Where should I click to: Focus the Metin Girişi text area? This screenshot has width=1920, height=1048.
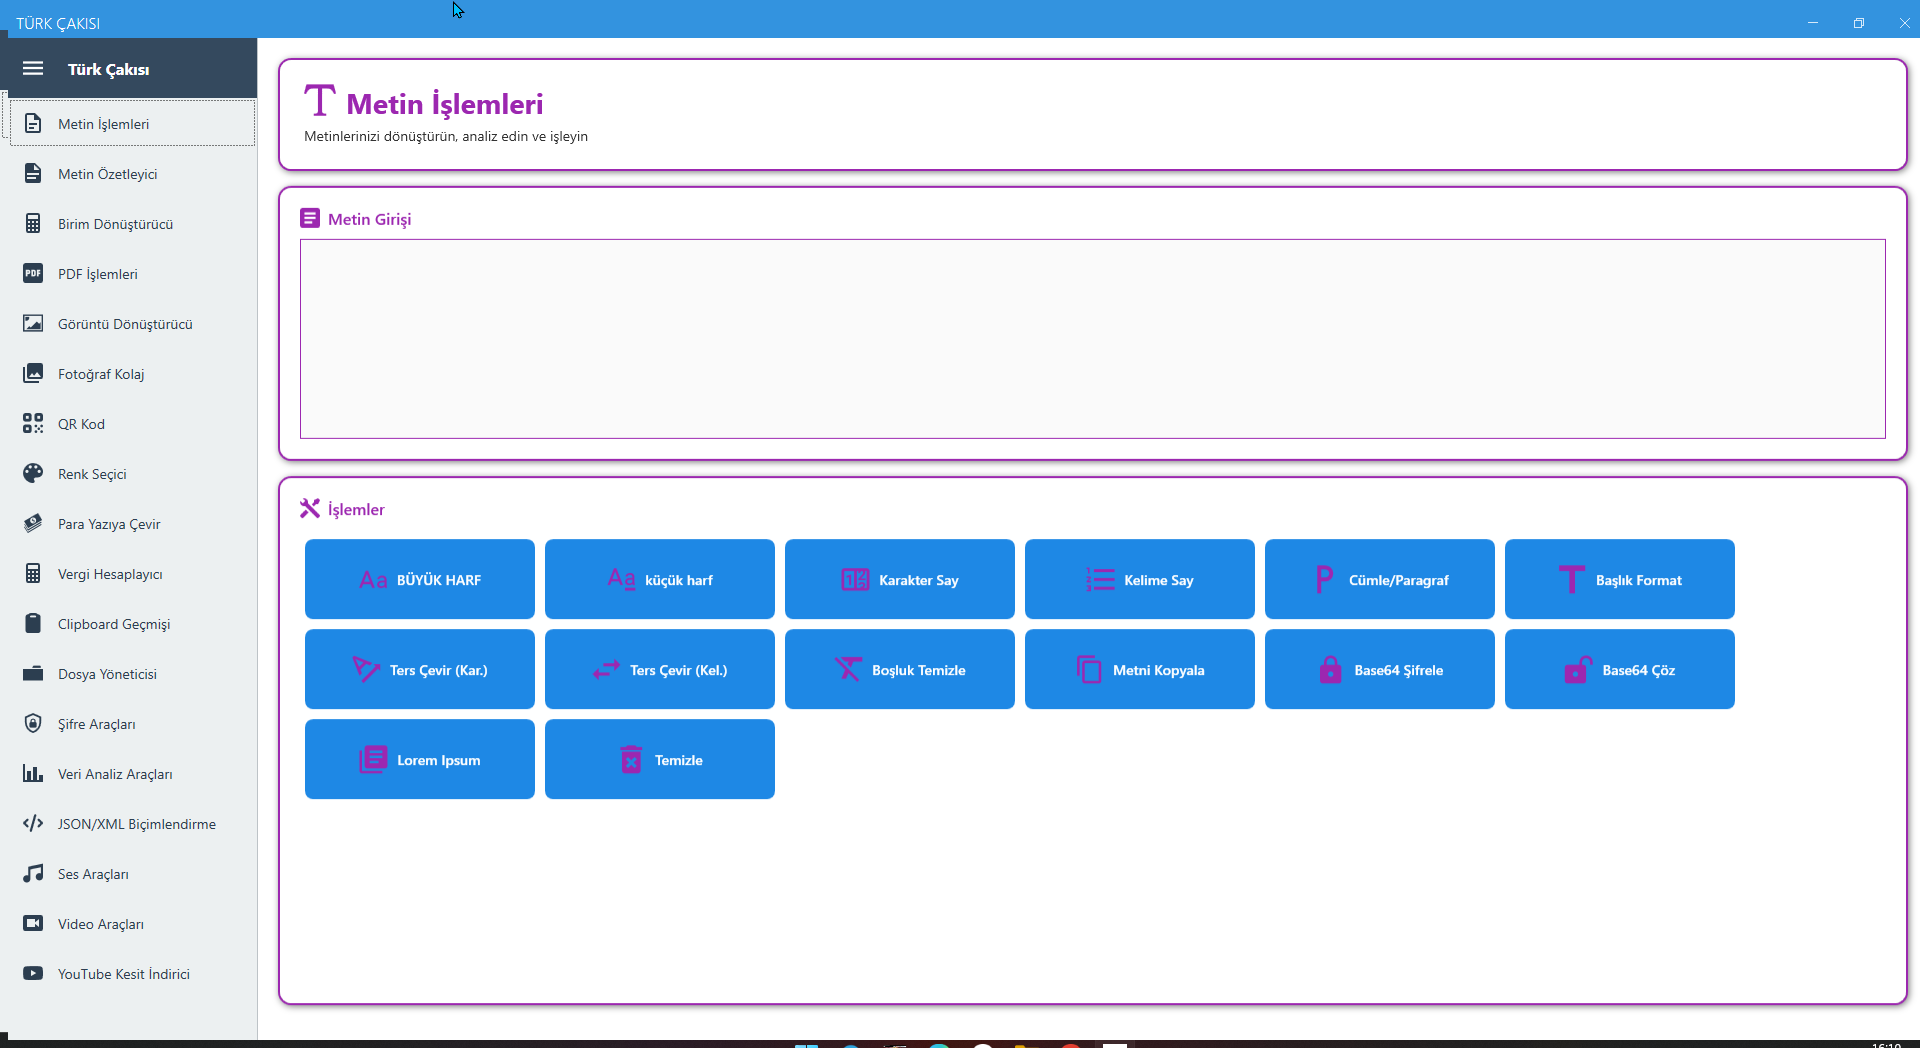pos(1092,339)
